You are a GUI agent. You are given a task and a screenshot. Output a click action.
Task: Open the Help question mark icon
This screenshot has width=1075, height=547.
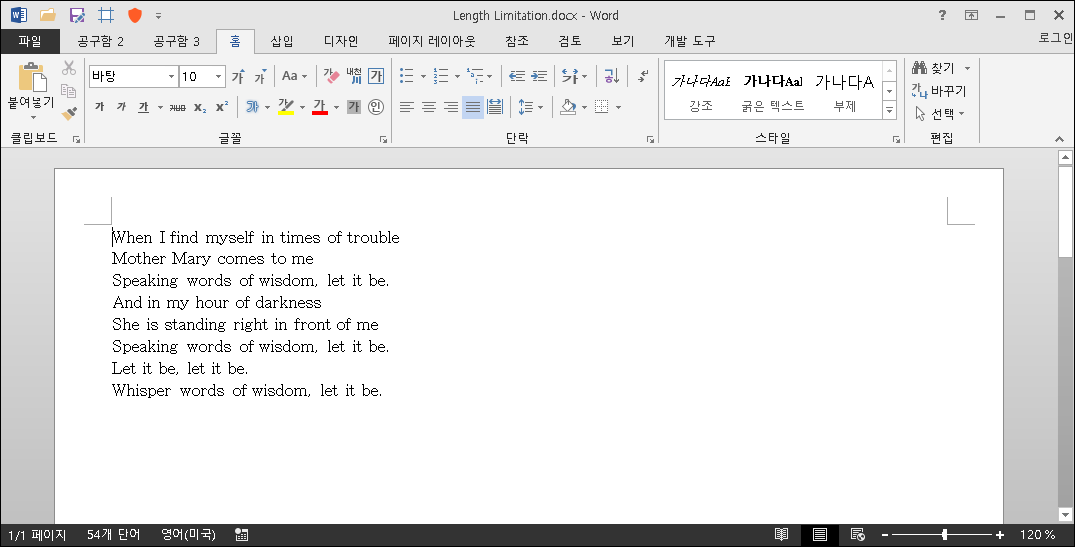click(x=942, y=14)
